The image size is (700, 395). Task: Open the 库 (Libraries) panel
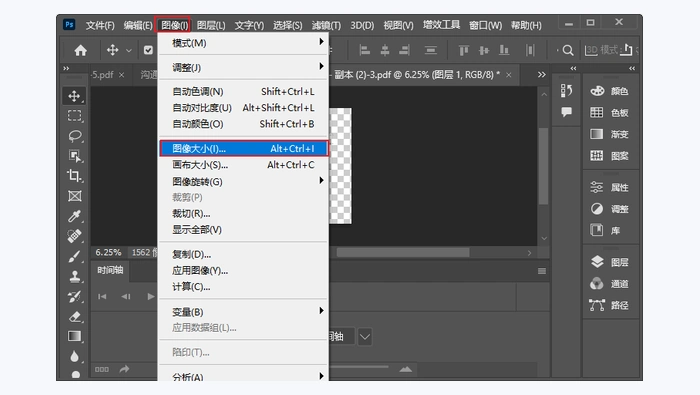pos(605,230)
